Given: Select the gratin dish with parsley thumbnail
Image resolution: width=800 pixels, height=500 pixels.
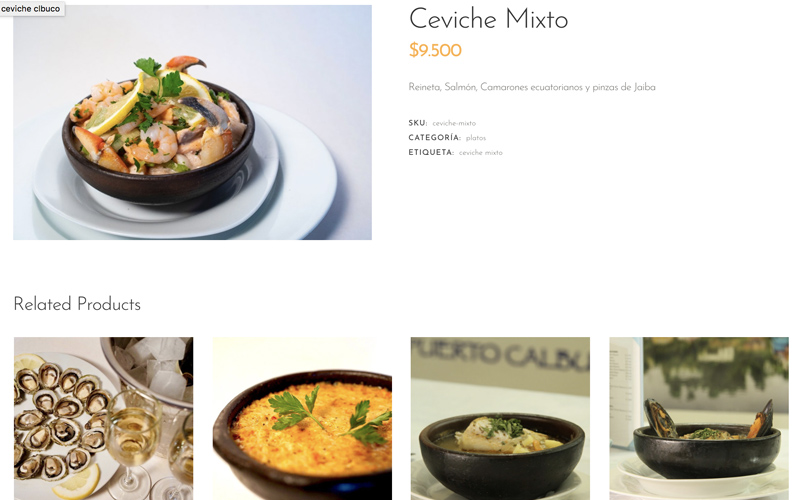Looking at the screenshot, I should (302, 418).
